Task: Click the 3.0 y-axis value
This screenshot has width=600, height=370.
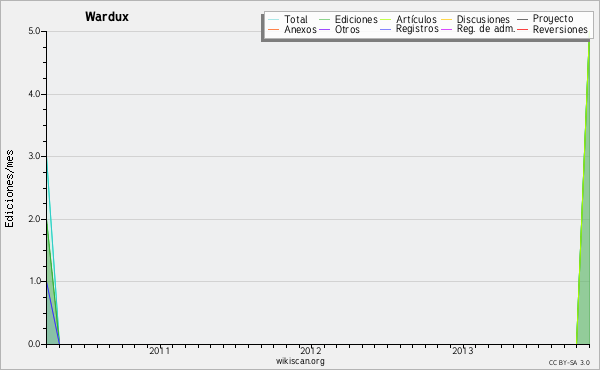Action: point(34,156)
